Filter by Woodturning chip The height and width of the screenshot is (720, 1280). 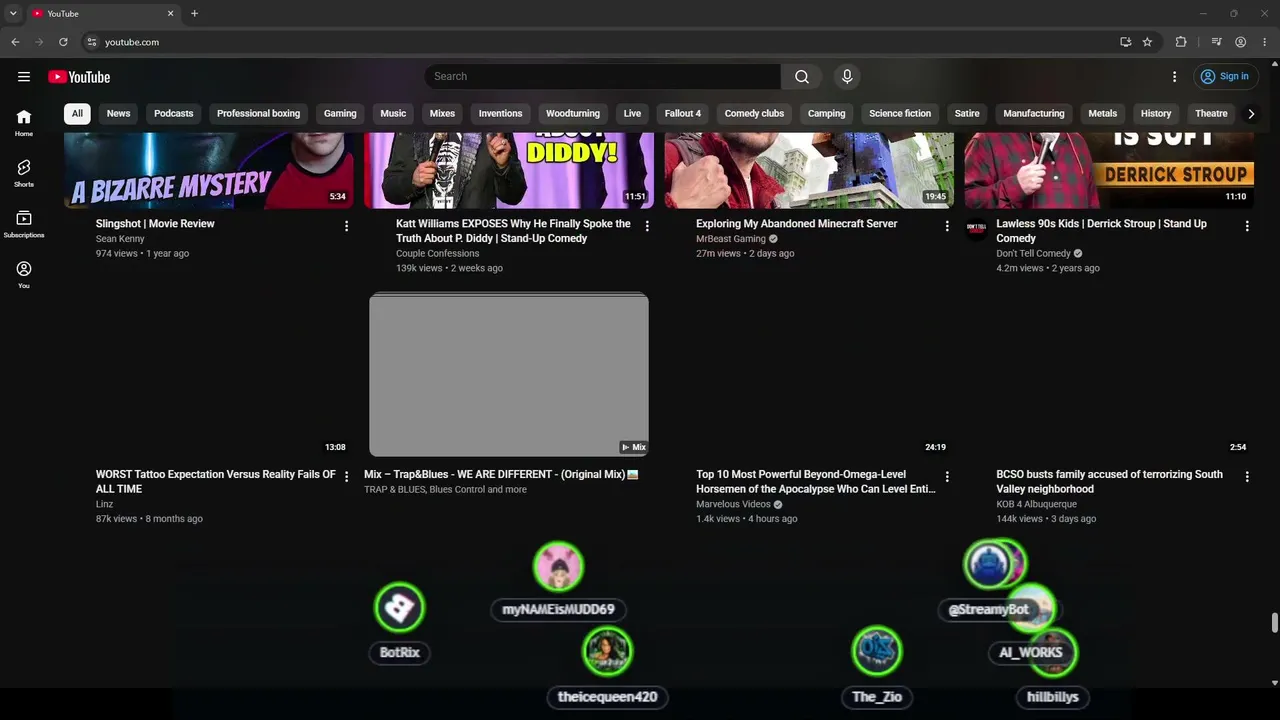(x=573, y=114)
